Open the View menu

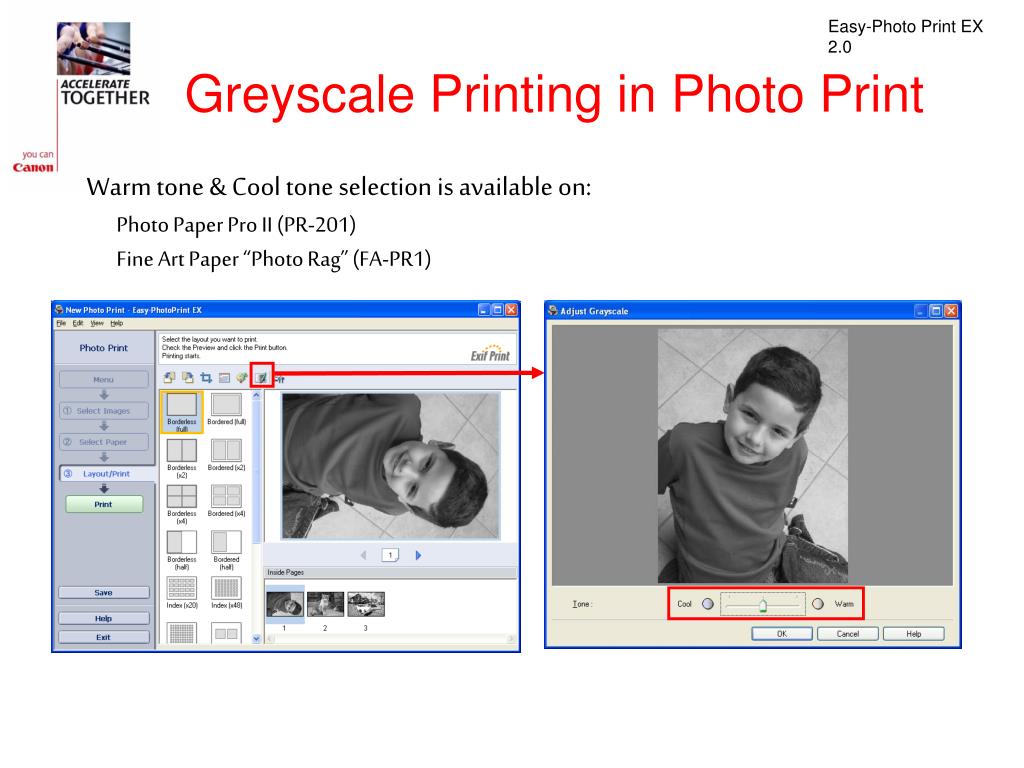(97, 323)
